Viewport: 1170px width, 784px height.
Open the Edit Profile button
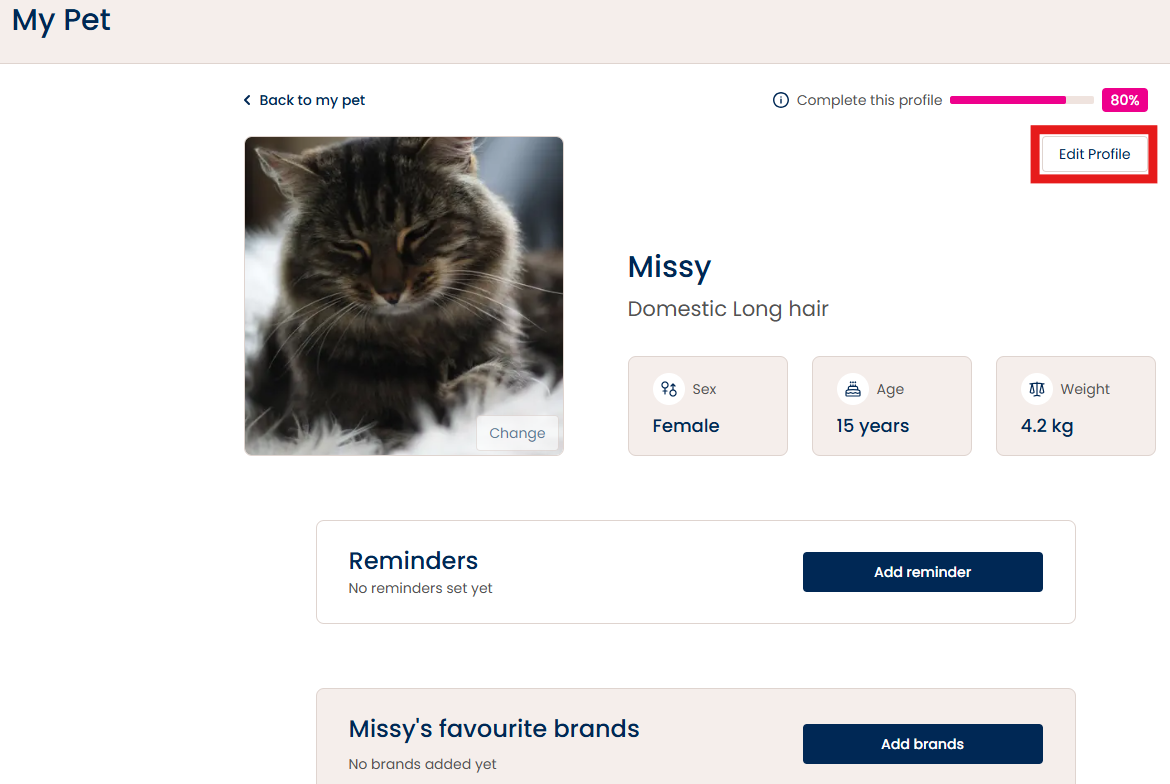[1094, 154]
